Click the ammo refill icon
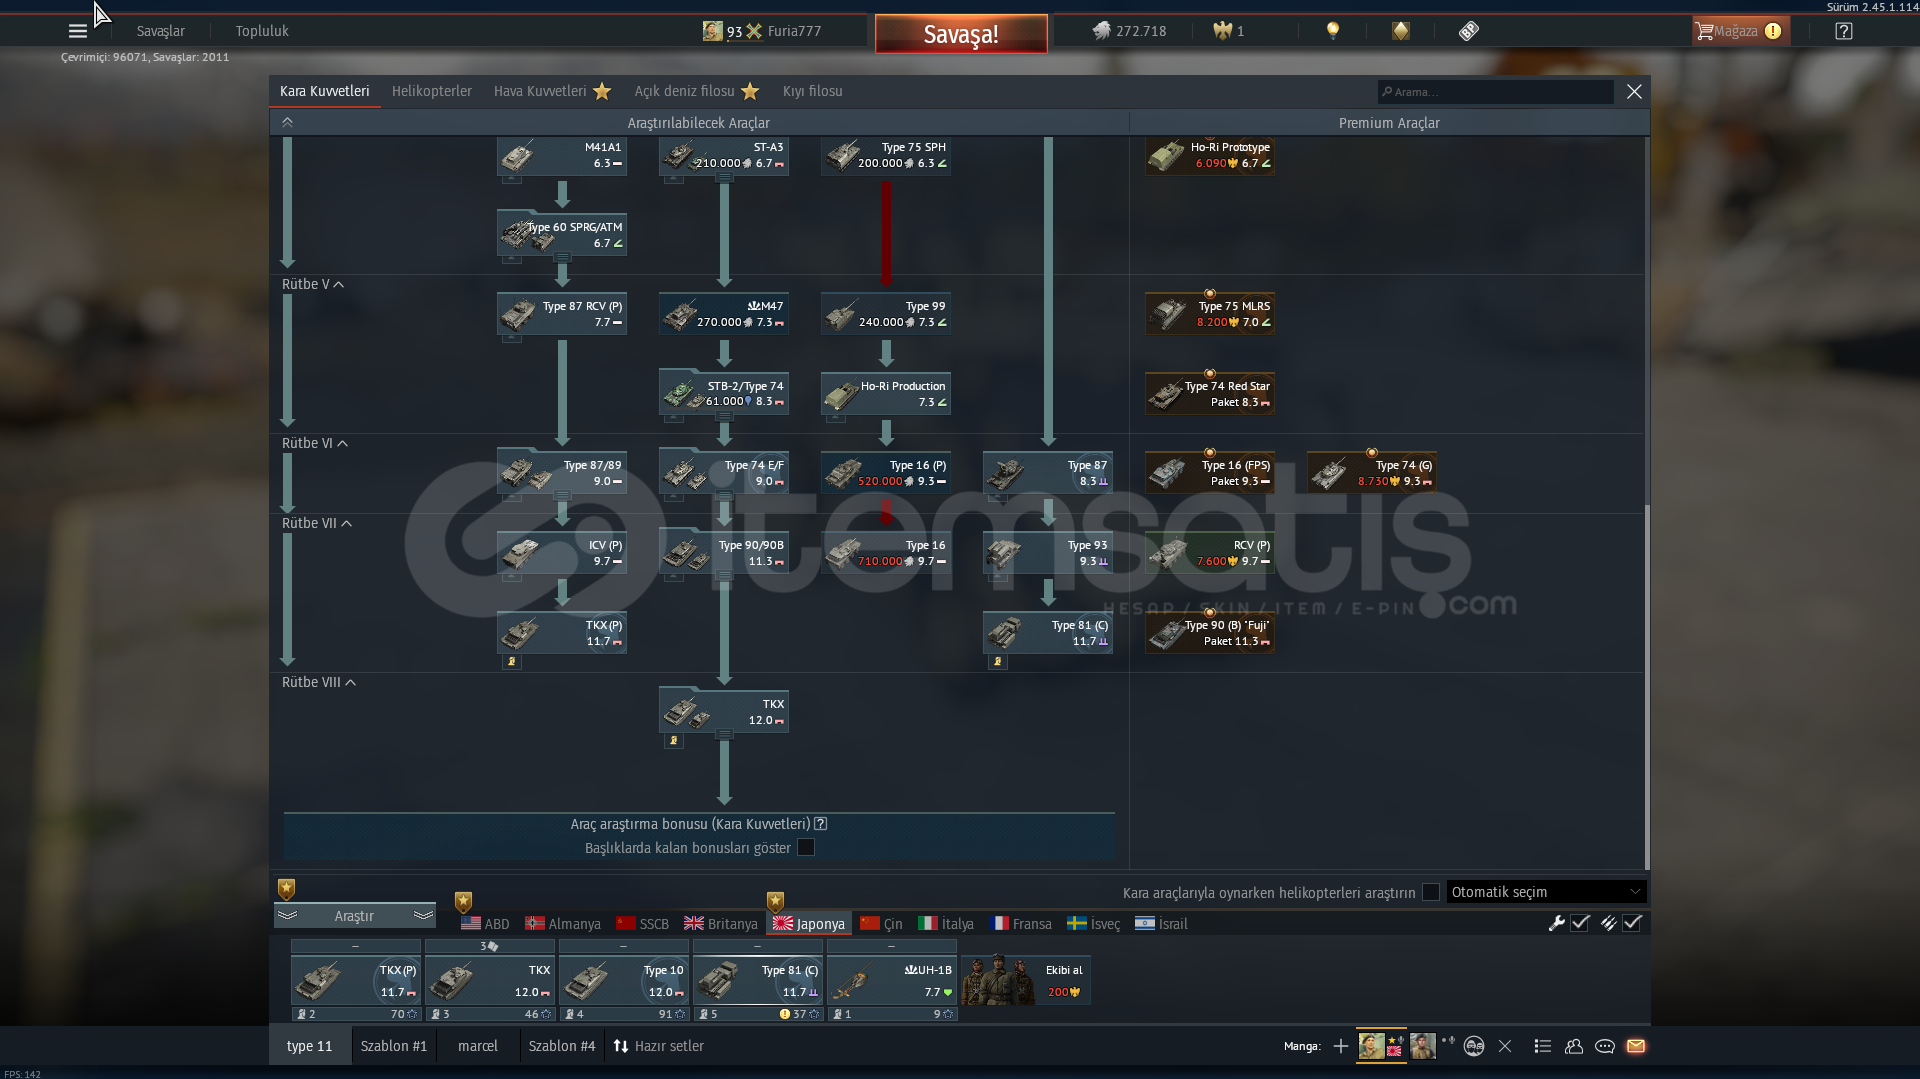Image resolution: width=1920 pixels, height=1079 pixels. tap(1608, 924)
